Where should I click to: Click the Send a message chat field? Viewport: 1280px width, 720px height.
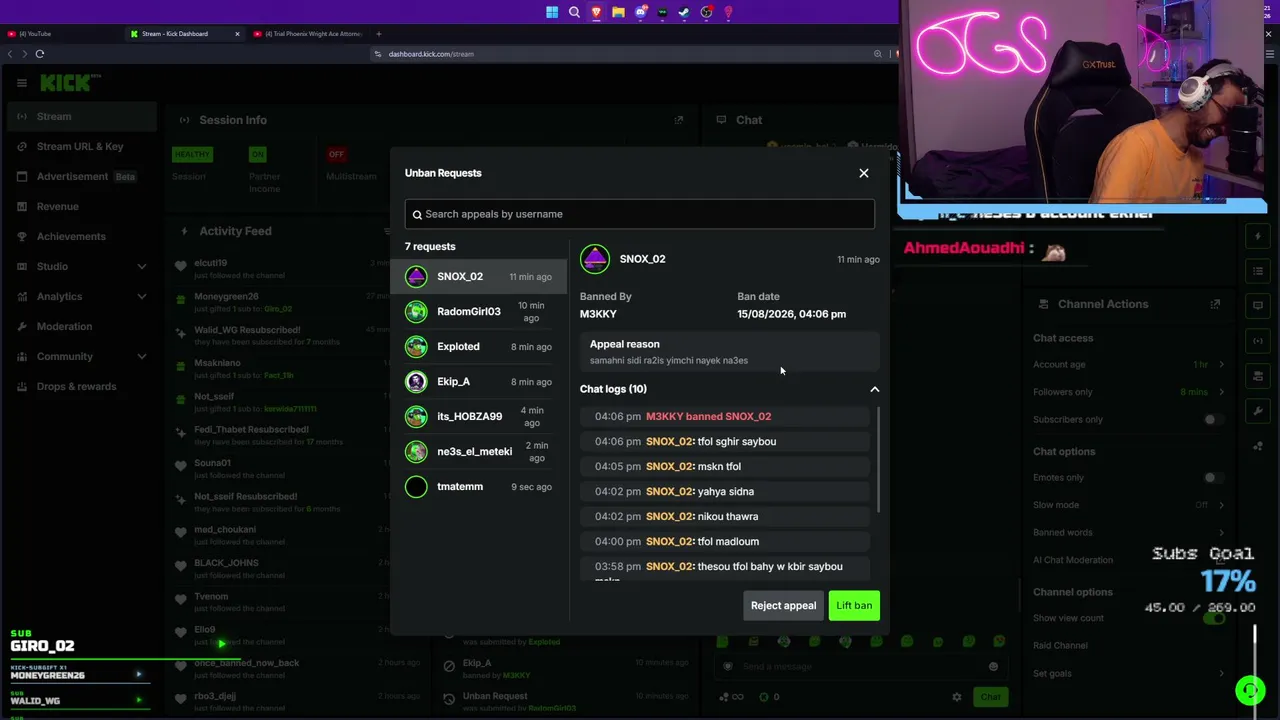coord(860,667)
